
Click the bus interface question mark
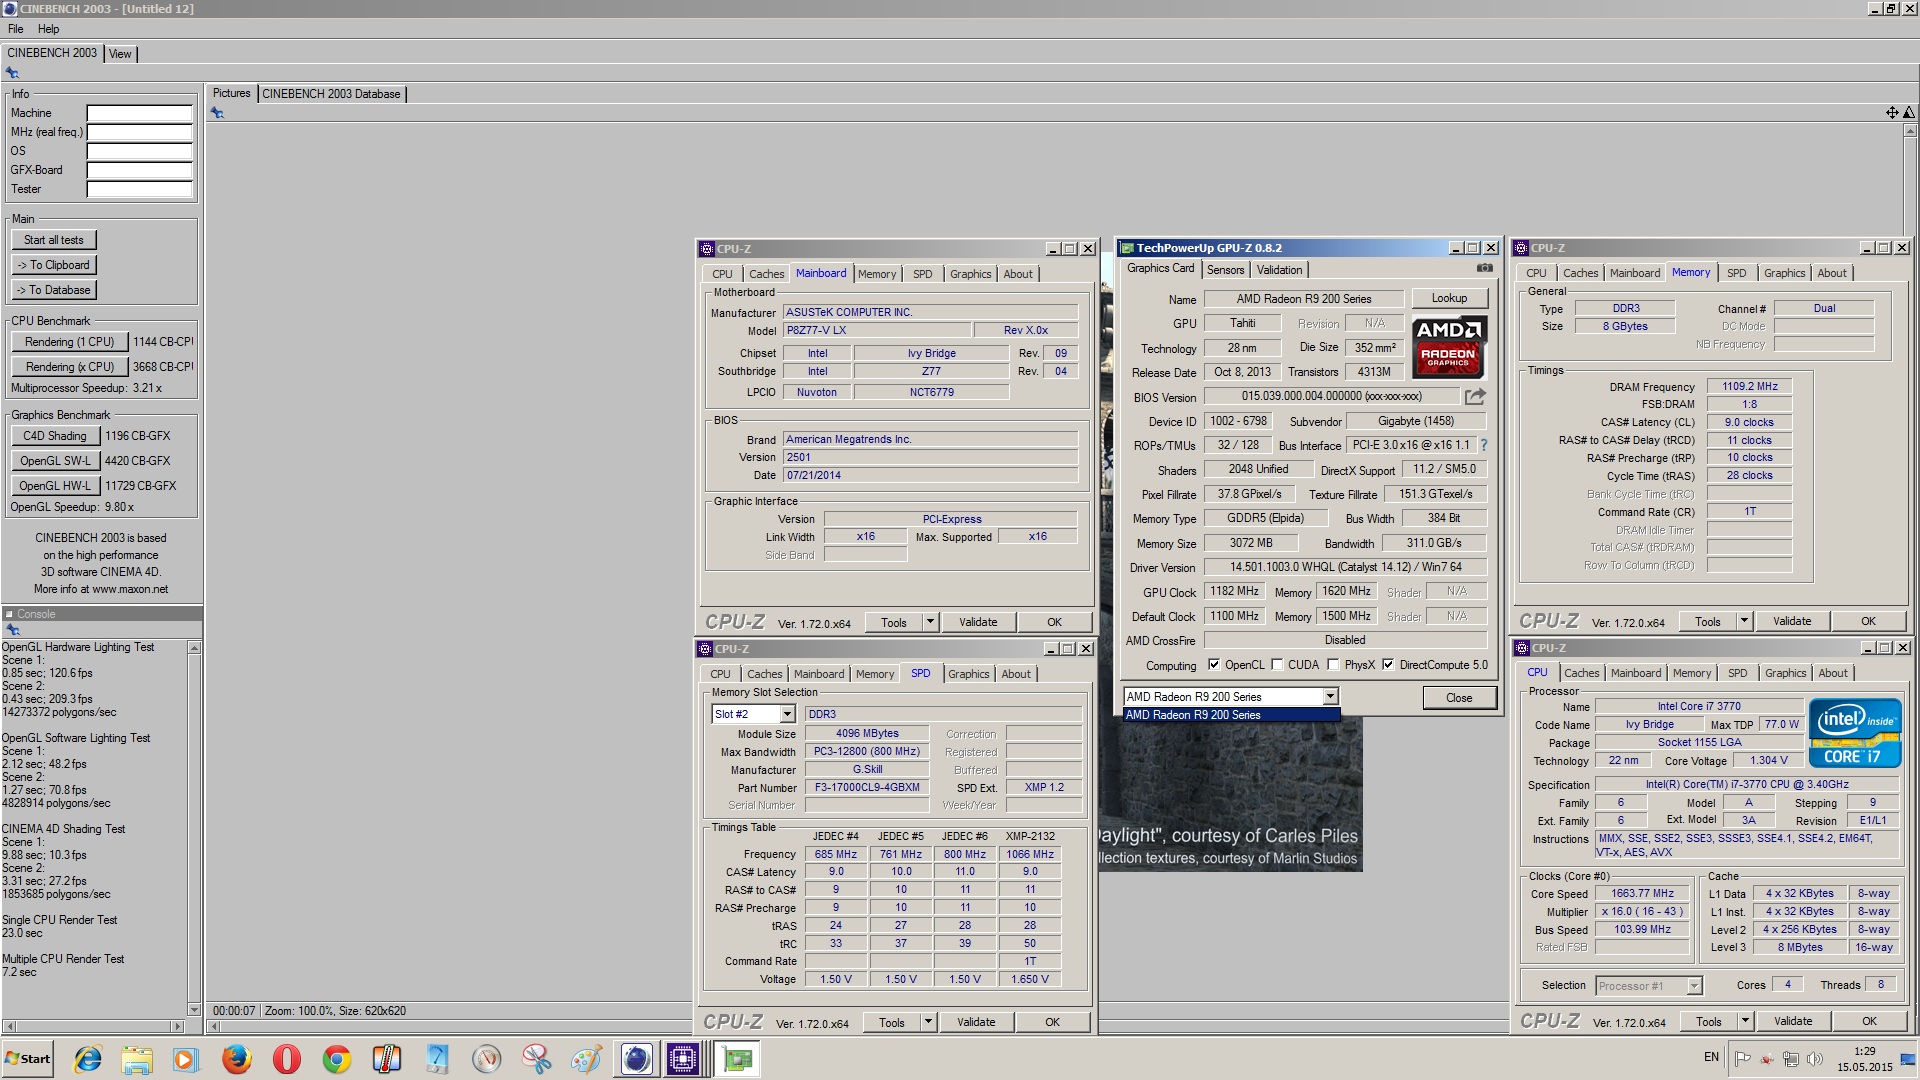(1484, 445)
